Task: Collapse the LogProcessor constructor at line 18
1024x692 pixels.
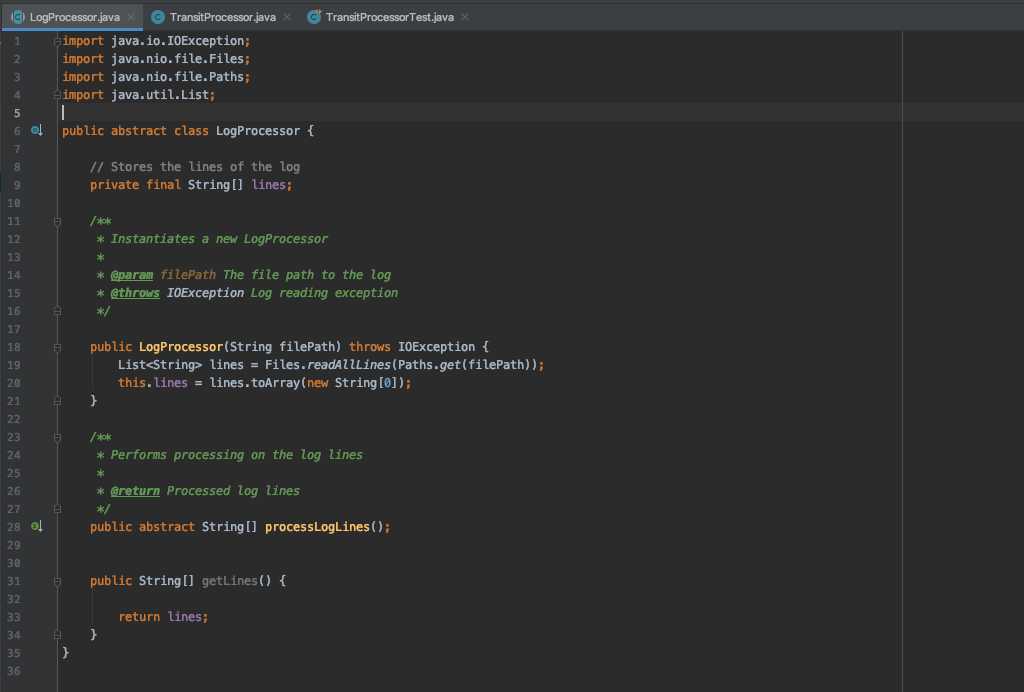Action: (57, 347)
